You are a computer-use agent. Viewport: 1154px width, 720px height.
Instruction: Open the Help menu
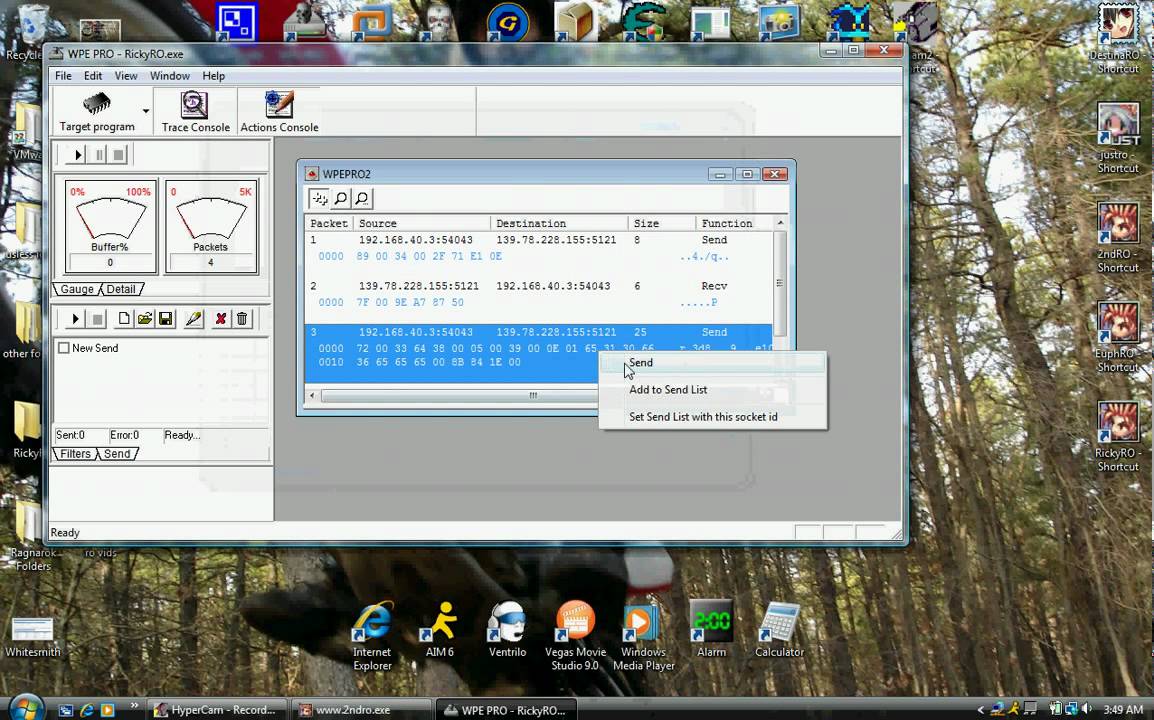213,76
